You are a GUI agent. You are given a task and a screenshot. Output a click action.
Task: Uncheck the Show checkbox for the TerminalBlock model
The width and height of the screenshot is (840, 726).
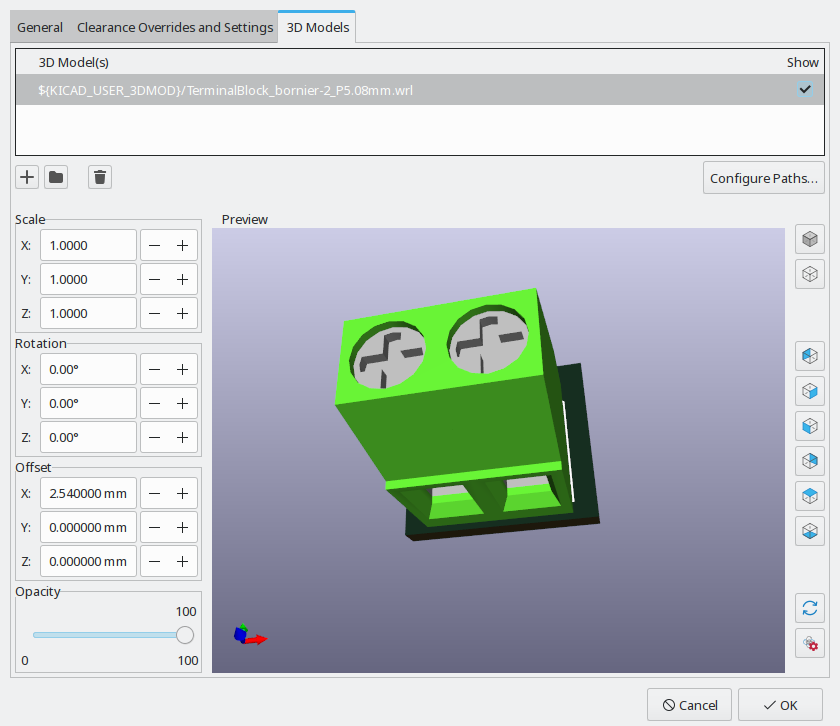point(805,89)
